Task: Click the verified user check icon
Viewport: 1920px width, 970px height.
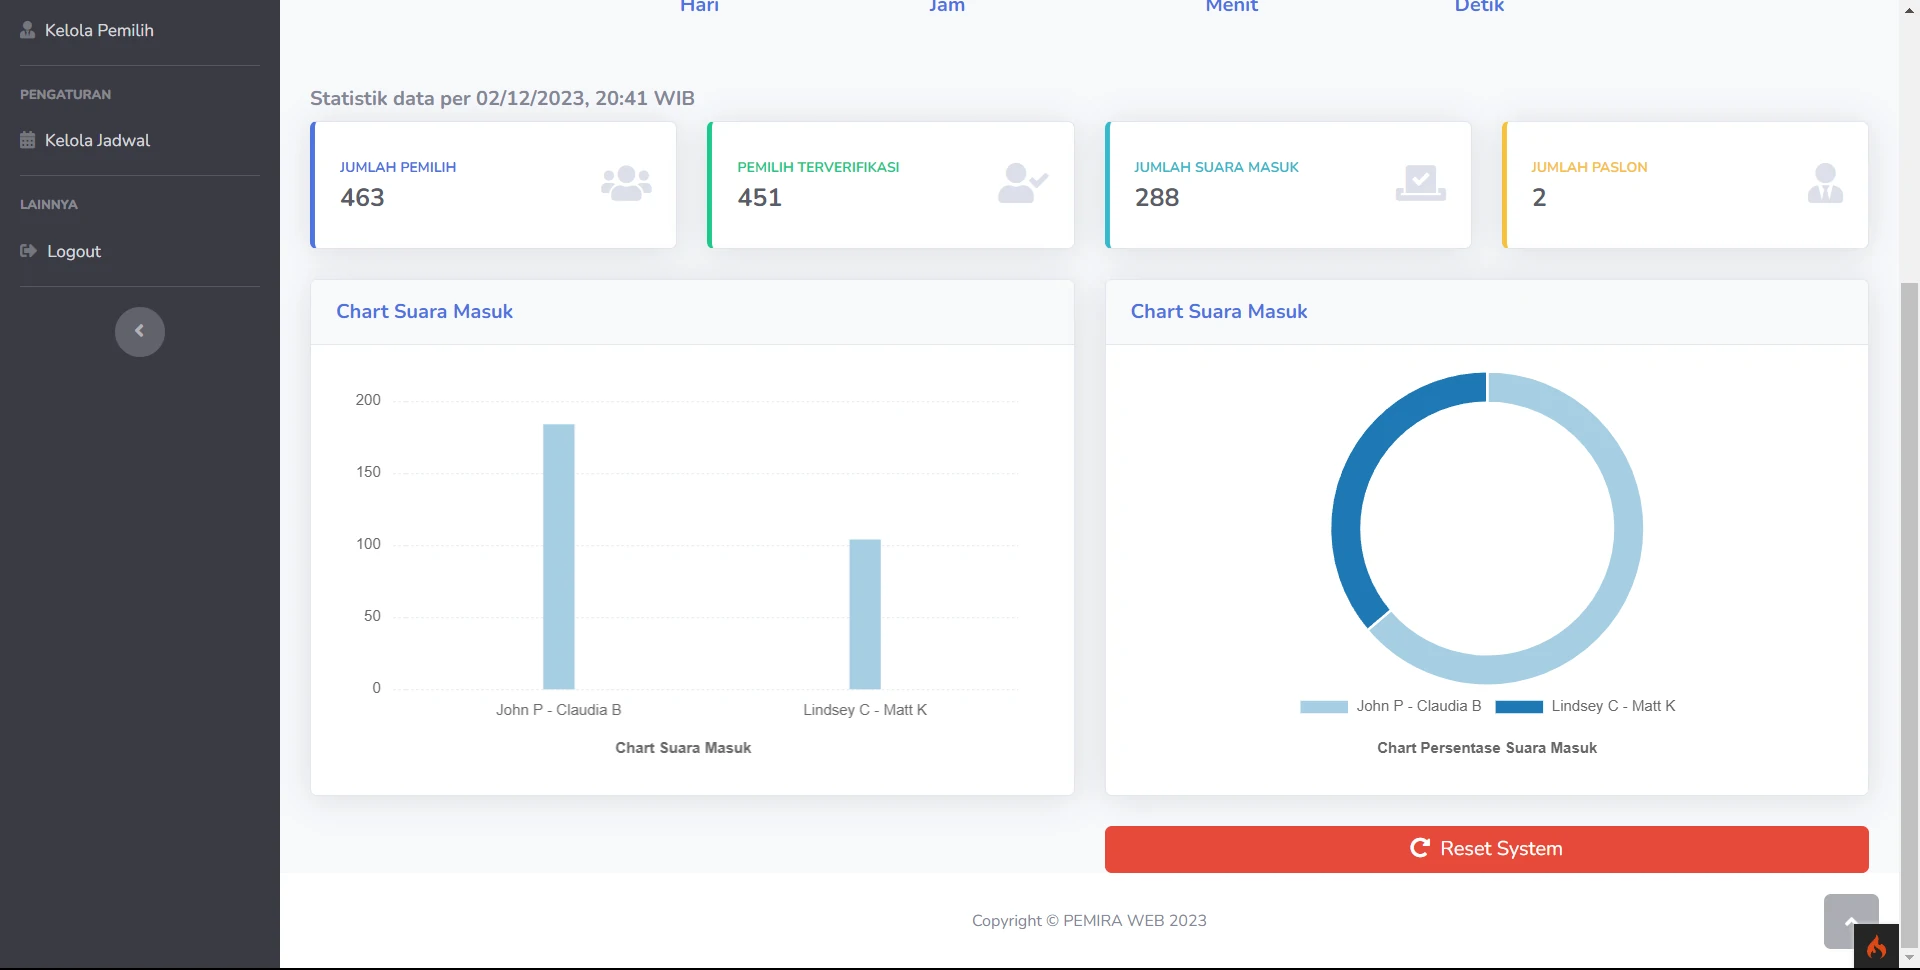Action: pyautogui.click(x=1022, y=184)
